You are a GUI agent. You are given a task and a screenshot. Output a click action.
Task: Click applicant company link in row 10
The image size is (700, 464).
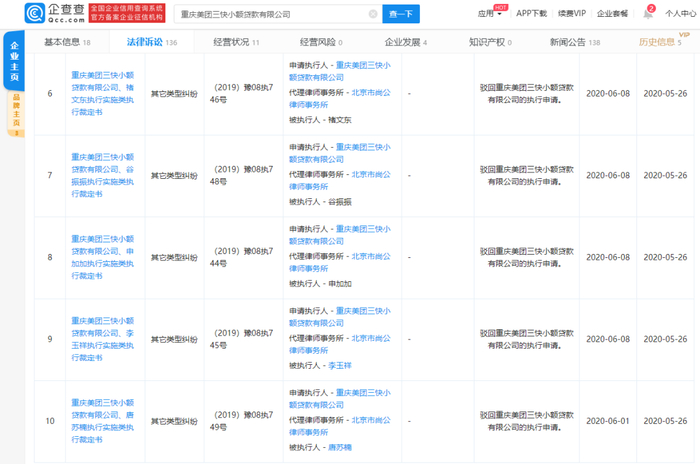click(340, 399)
